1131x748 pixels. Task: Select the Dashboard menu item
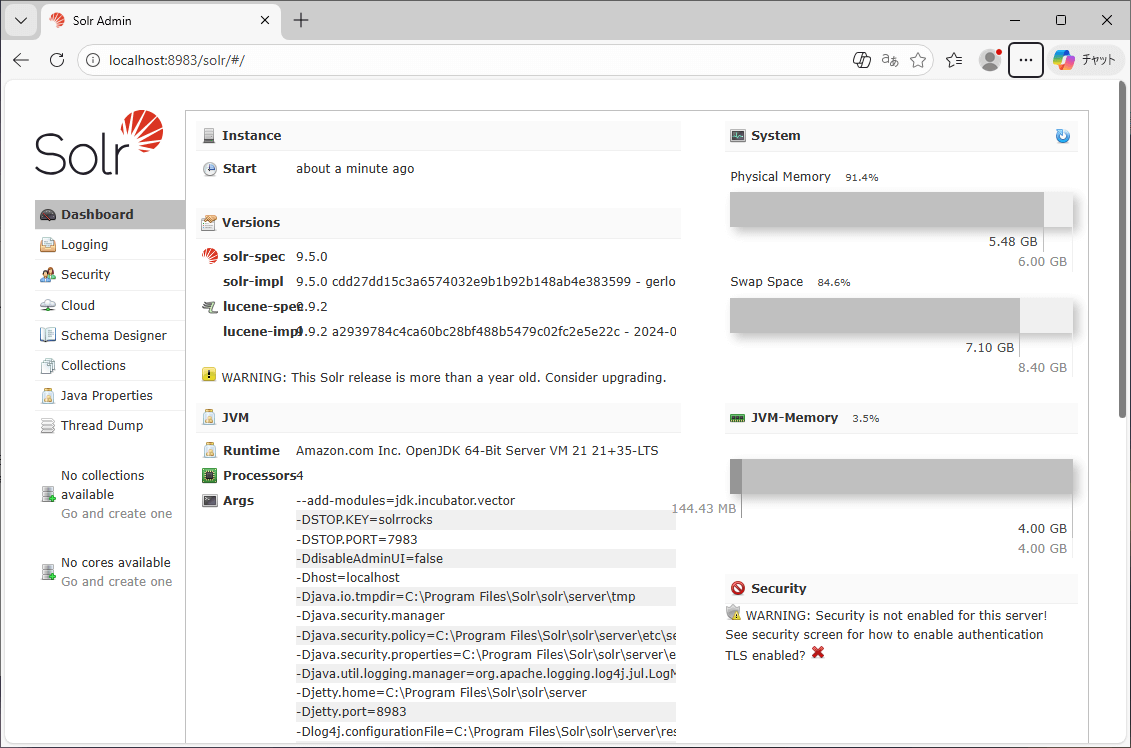click(x=97, y=215)
